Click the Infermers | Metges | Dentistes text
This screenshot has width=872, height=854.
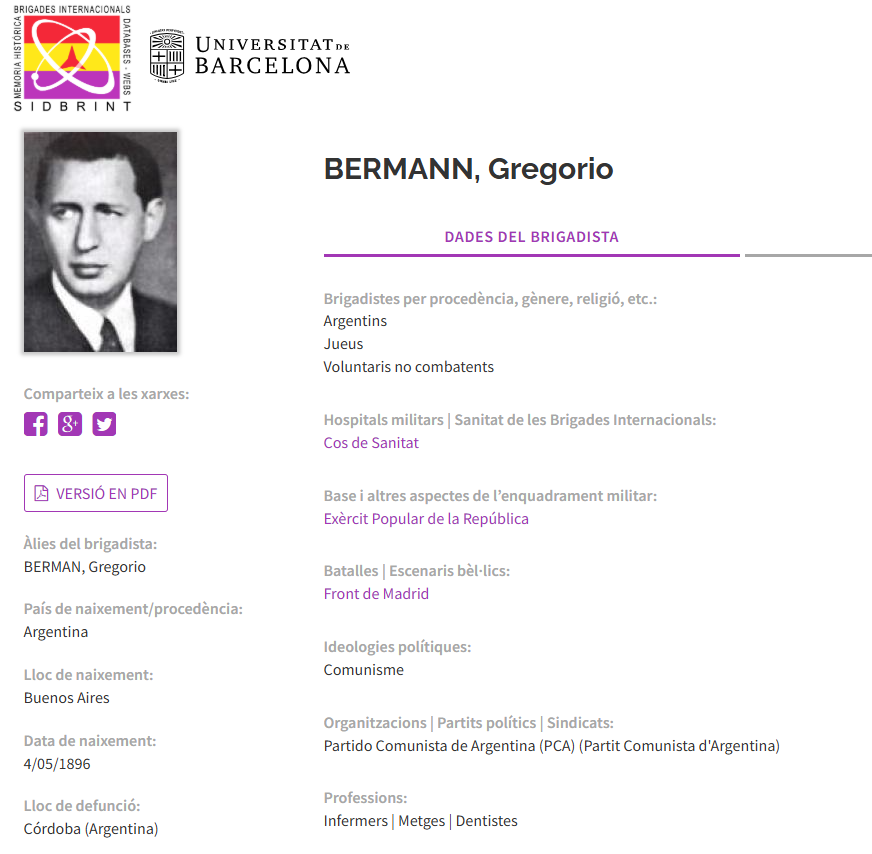(x=420, y=821)
